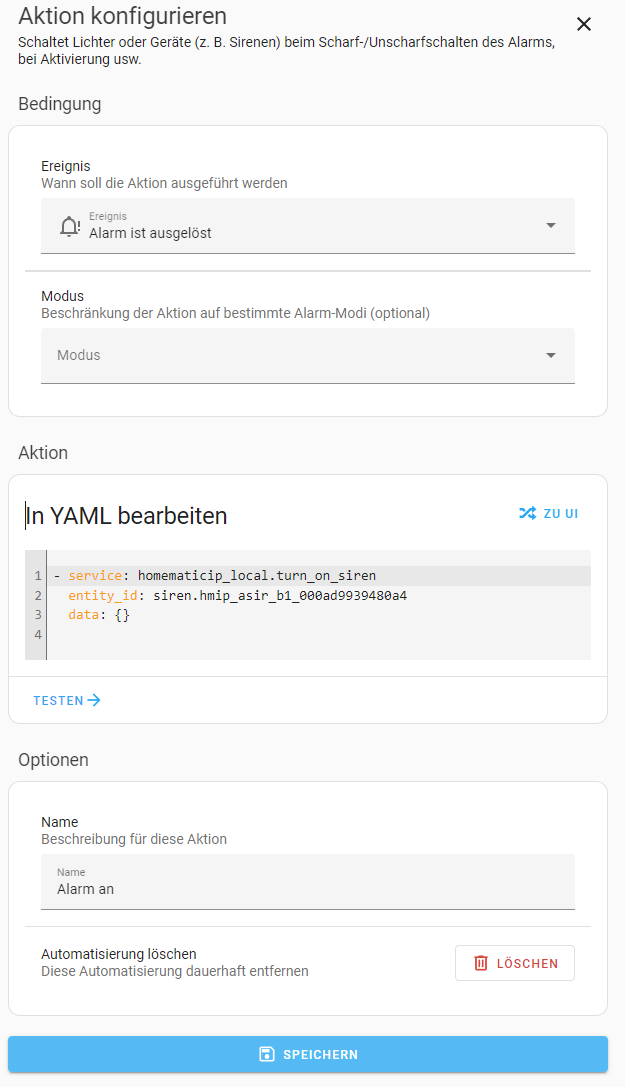Expand the Modus dropdown arrow
625x1087 pixels.
[551, 355]
